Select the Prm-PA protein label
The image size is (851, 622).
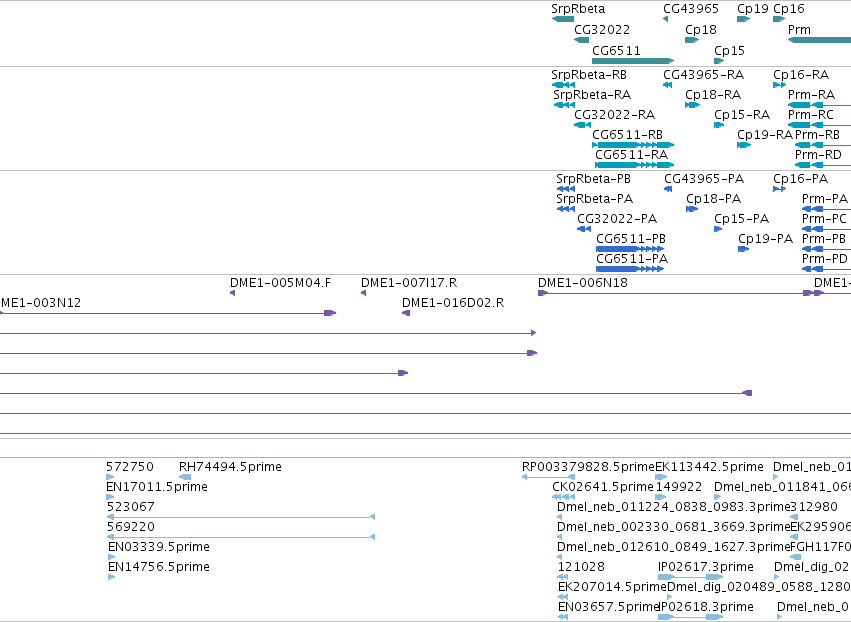pyautogui.click(x=825, y=199)
